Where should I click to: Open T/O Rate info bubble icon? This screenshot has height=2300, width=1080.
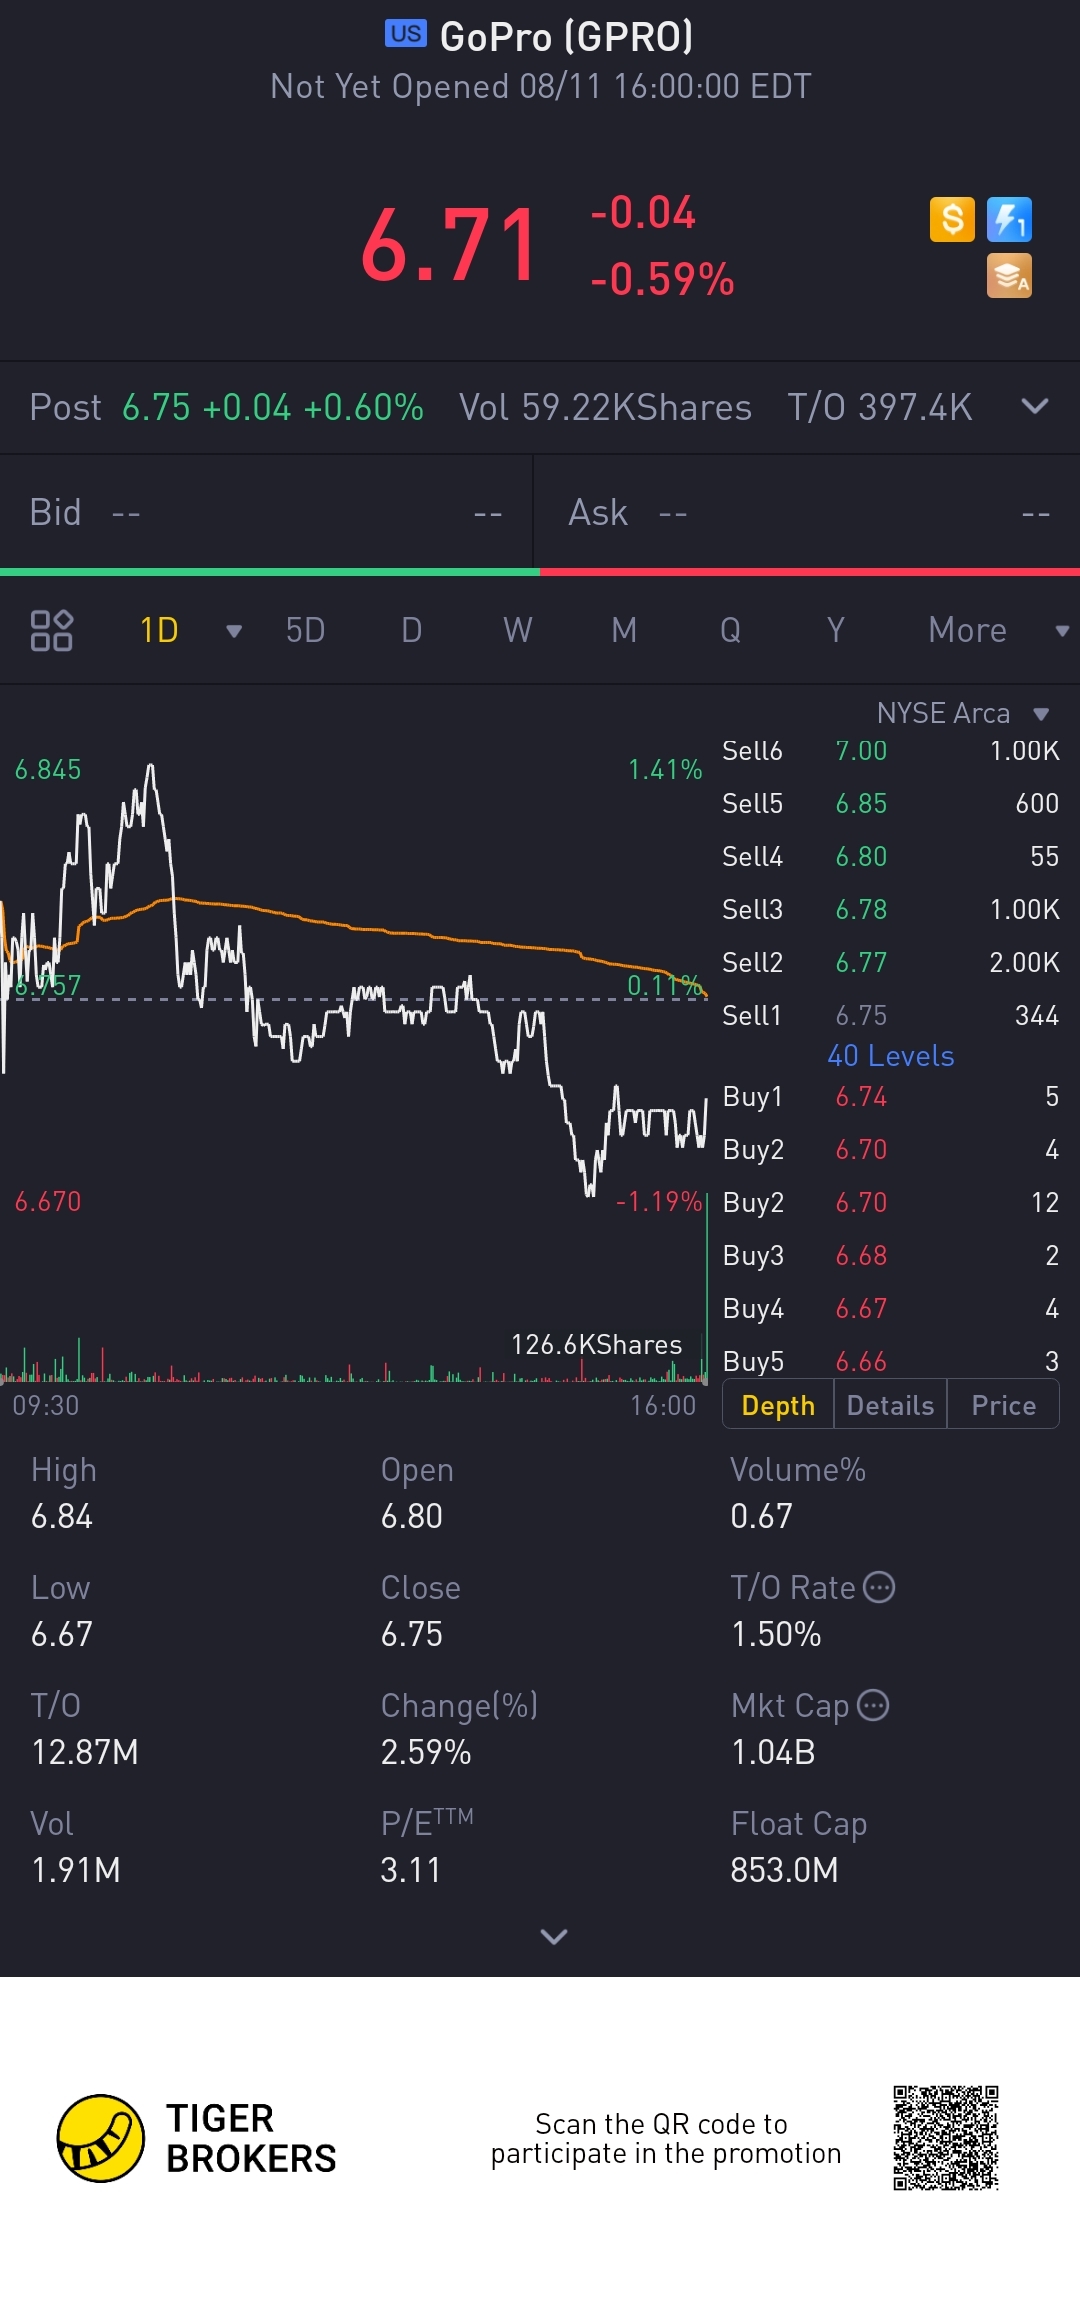[x=879, y=1587]
